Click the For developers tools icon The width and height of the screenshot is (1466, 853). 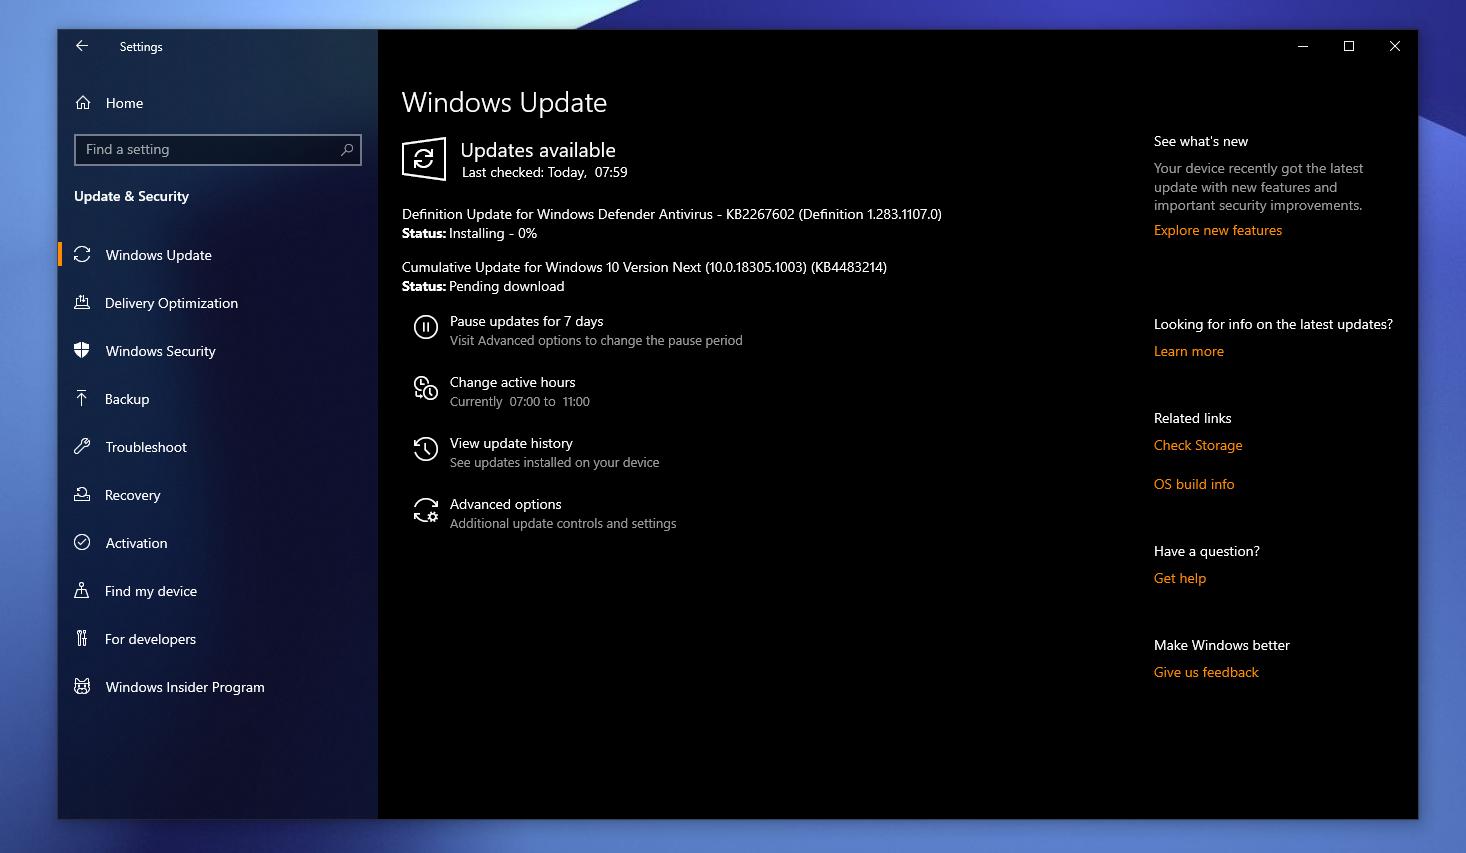(82, 639)
